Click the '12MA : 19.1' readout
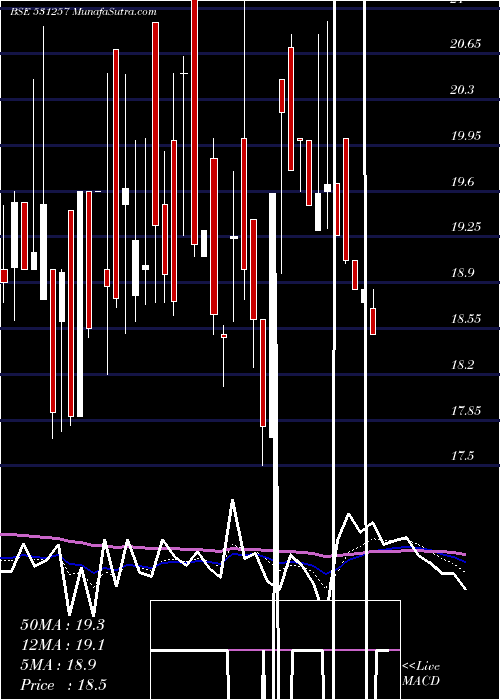Image resolution: width=500 pixels, height=700 pixels. tap(62, 645)
